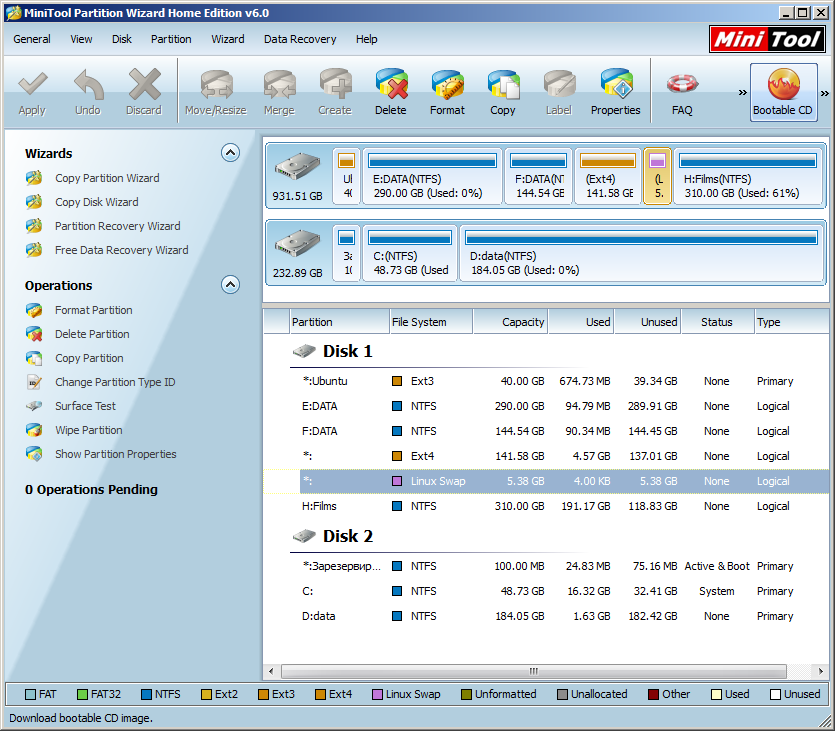Select the E:DATA row in partition list
This screenshot has width=835, height=731.
coord(546,406)
